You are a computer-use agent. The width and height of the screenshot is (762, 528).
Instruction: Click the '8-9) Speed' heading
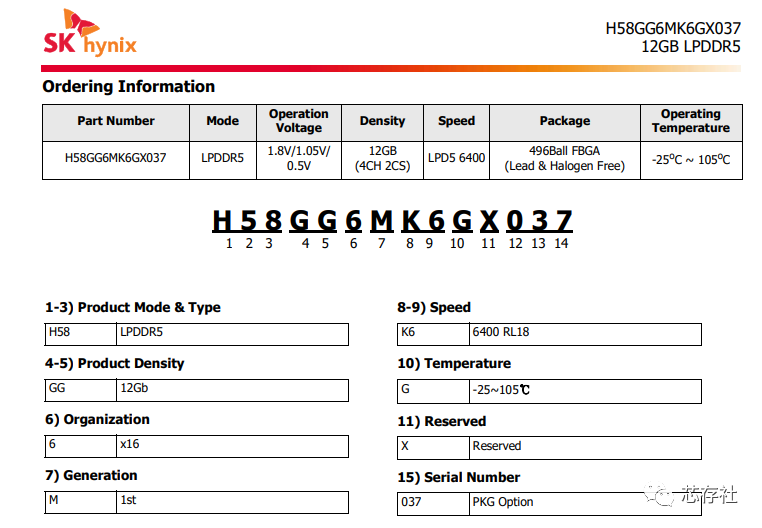click(434, 308)
